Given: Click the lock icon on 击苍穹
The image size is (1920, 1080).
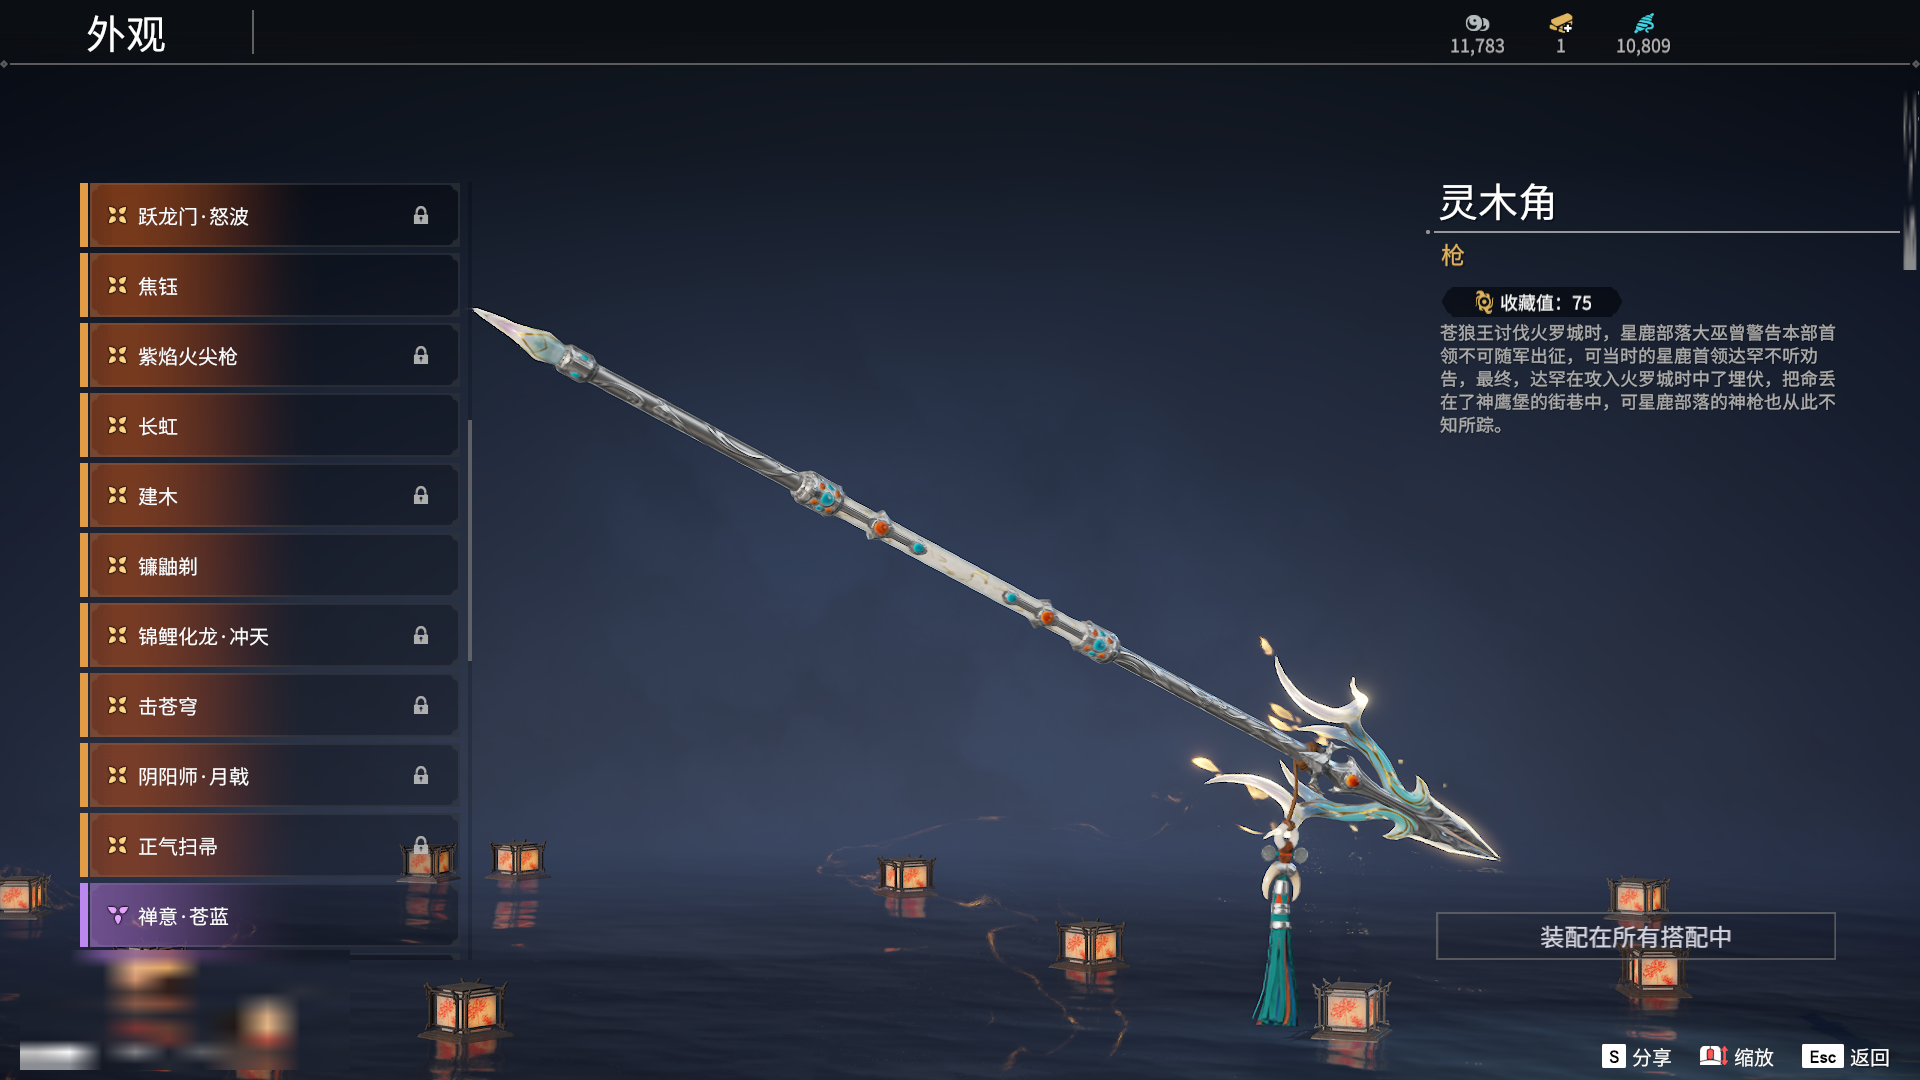Looking at the screenshot, I should click(x=421, y=706).
